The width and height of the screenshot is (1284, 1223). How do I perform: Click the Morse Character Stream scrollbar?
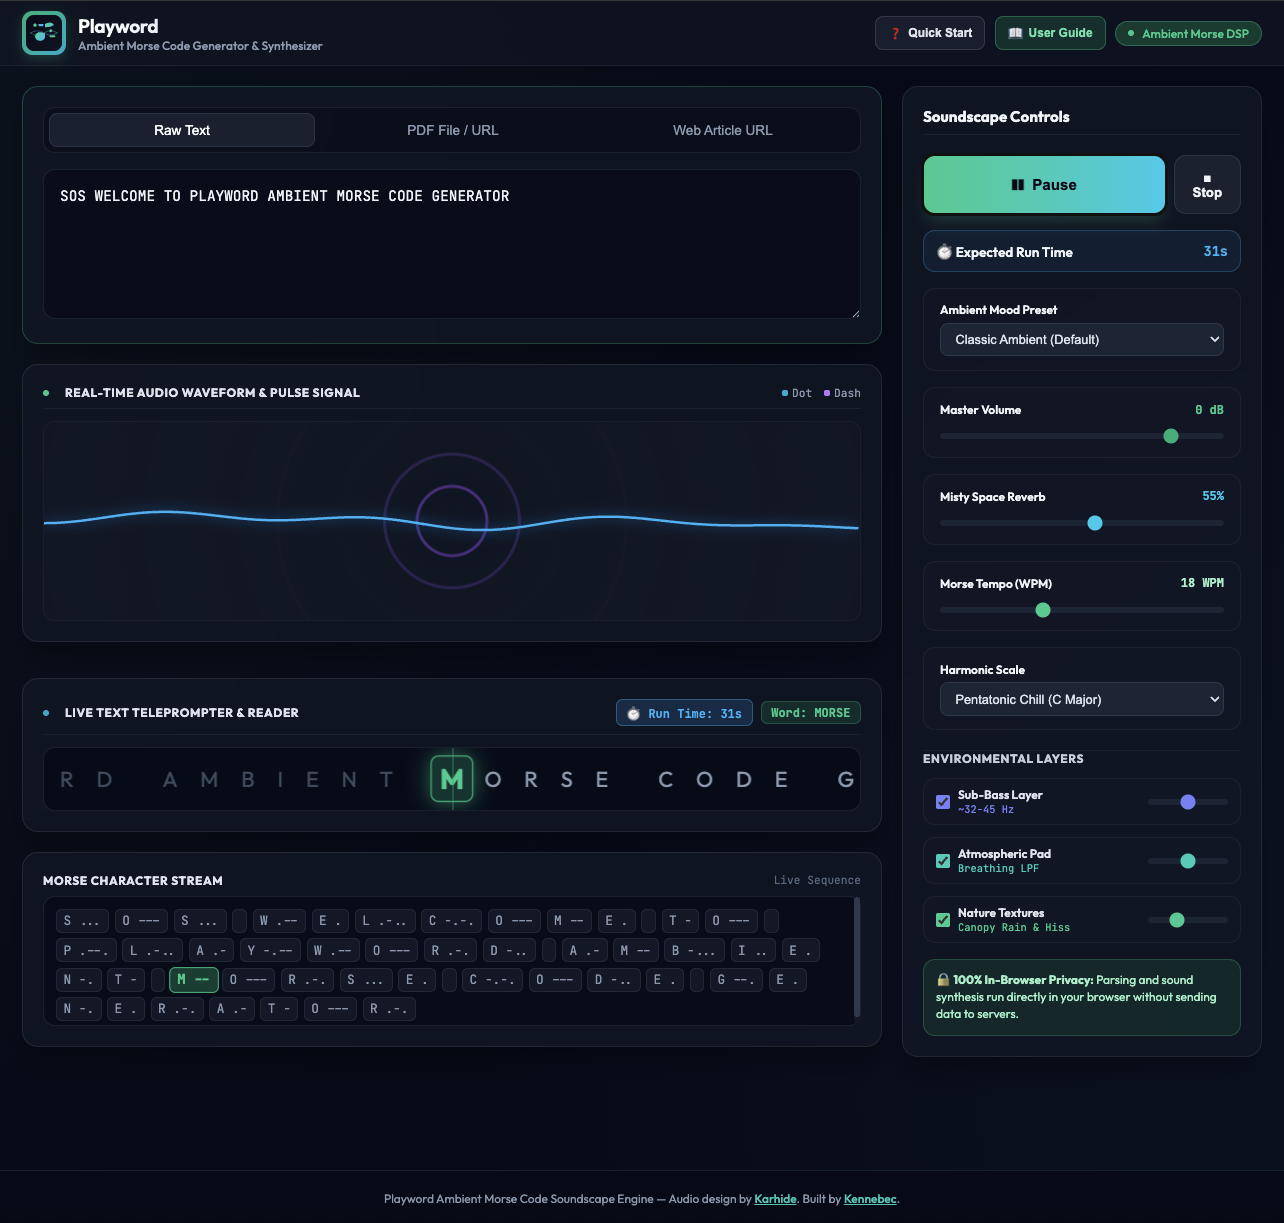click(x=857, y=957)
